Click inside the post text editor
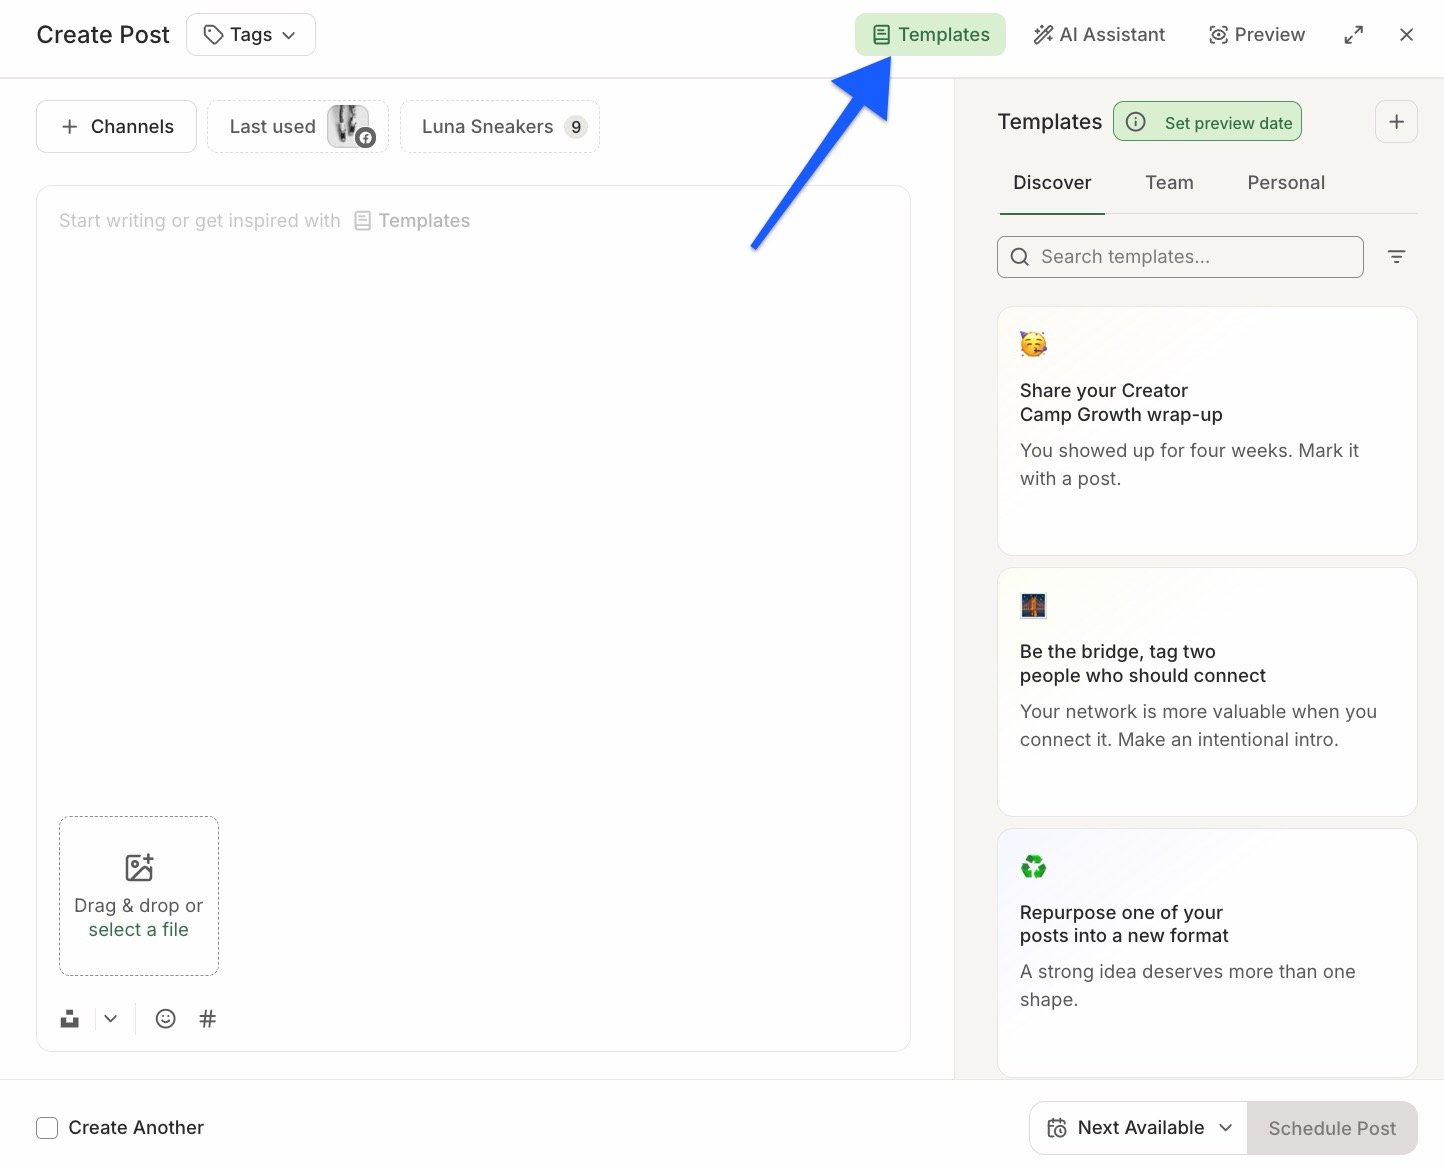1444x1168 pixels. 473,500
